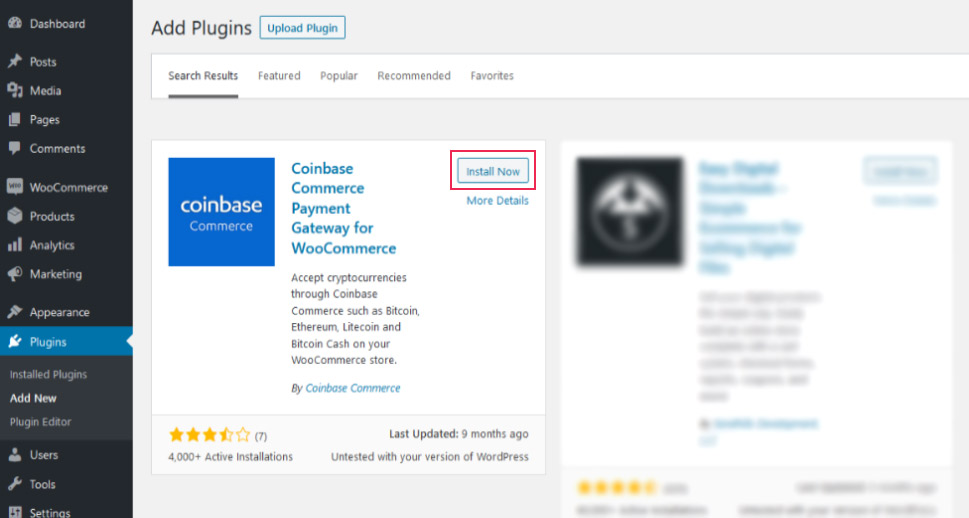969x518 pixels.
Task: Open Installed Plugins submenu
Action: click(x=48, y=374)
